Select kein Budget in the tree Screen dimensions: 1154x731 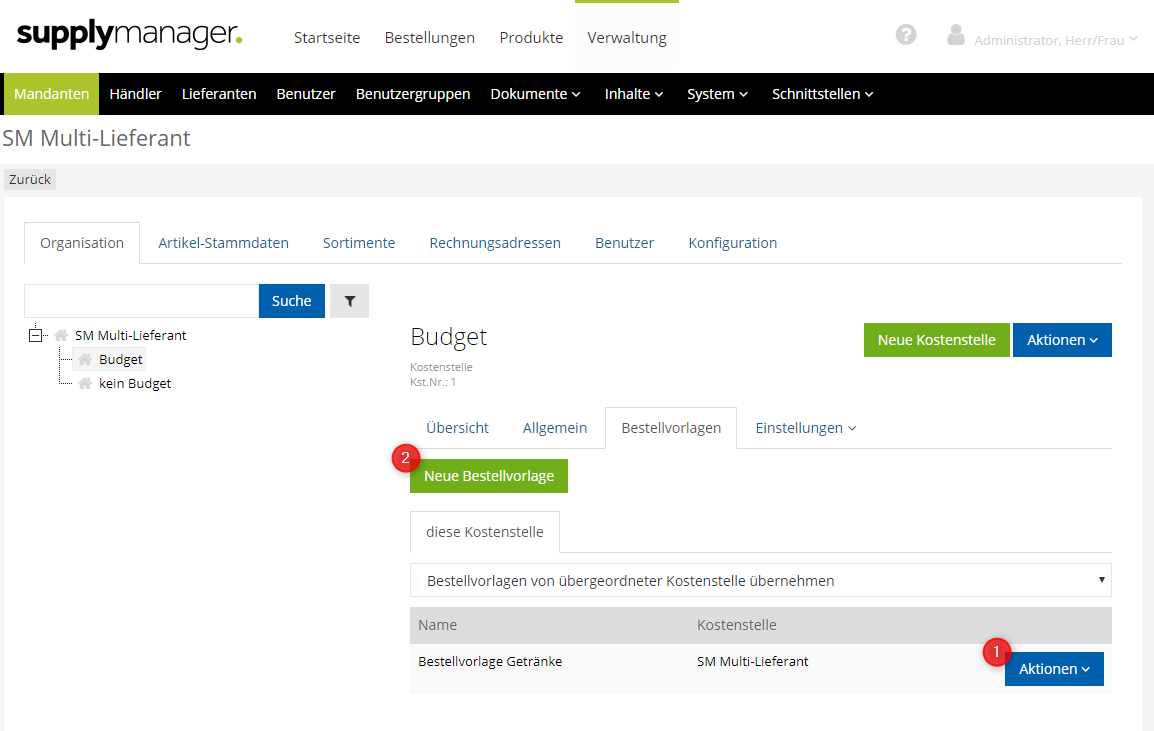pyautogui.click(x=135, y=384)
